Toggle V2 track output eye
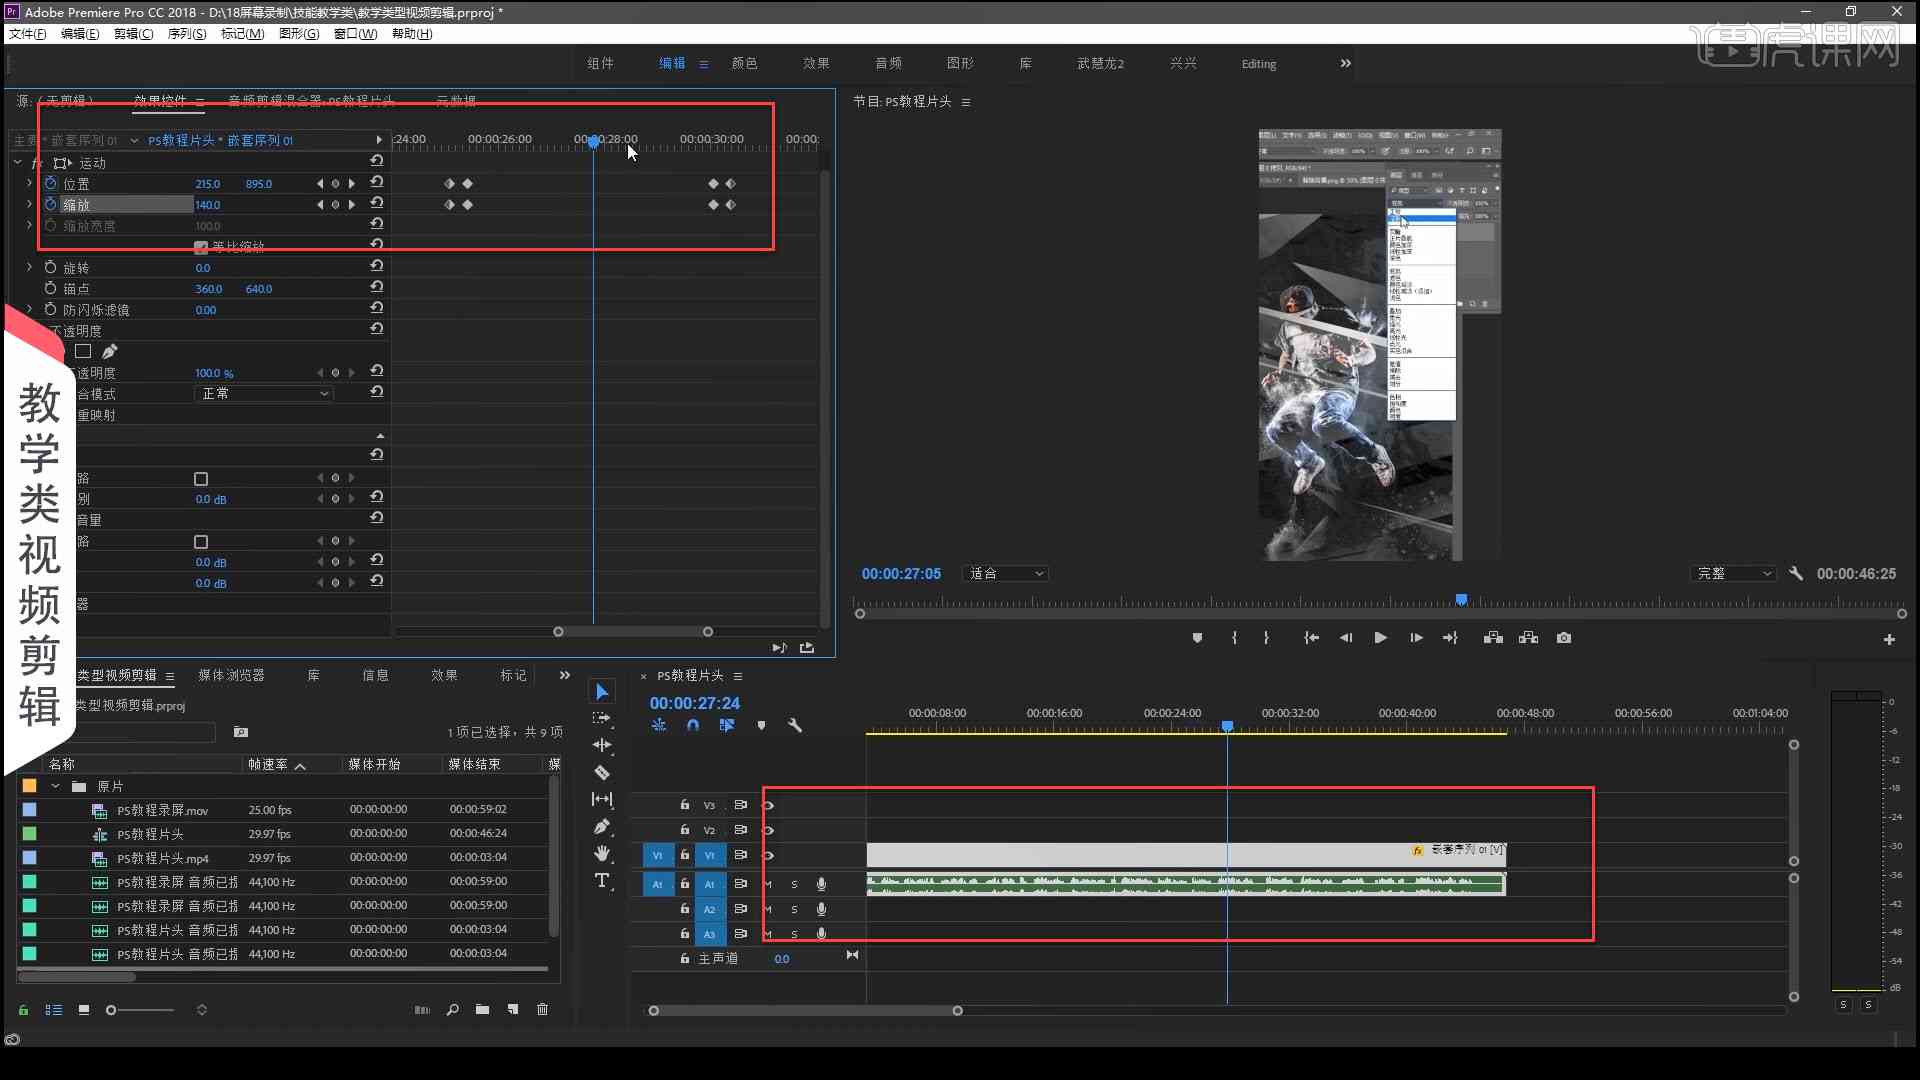The height and width of the screenshot is (1080, 1920). point(769,830)
